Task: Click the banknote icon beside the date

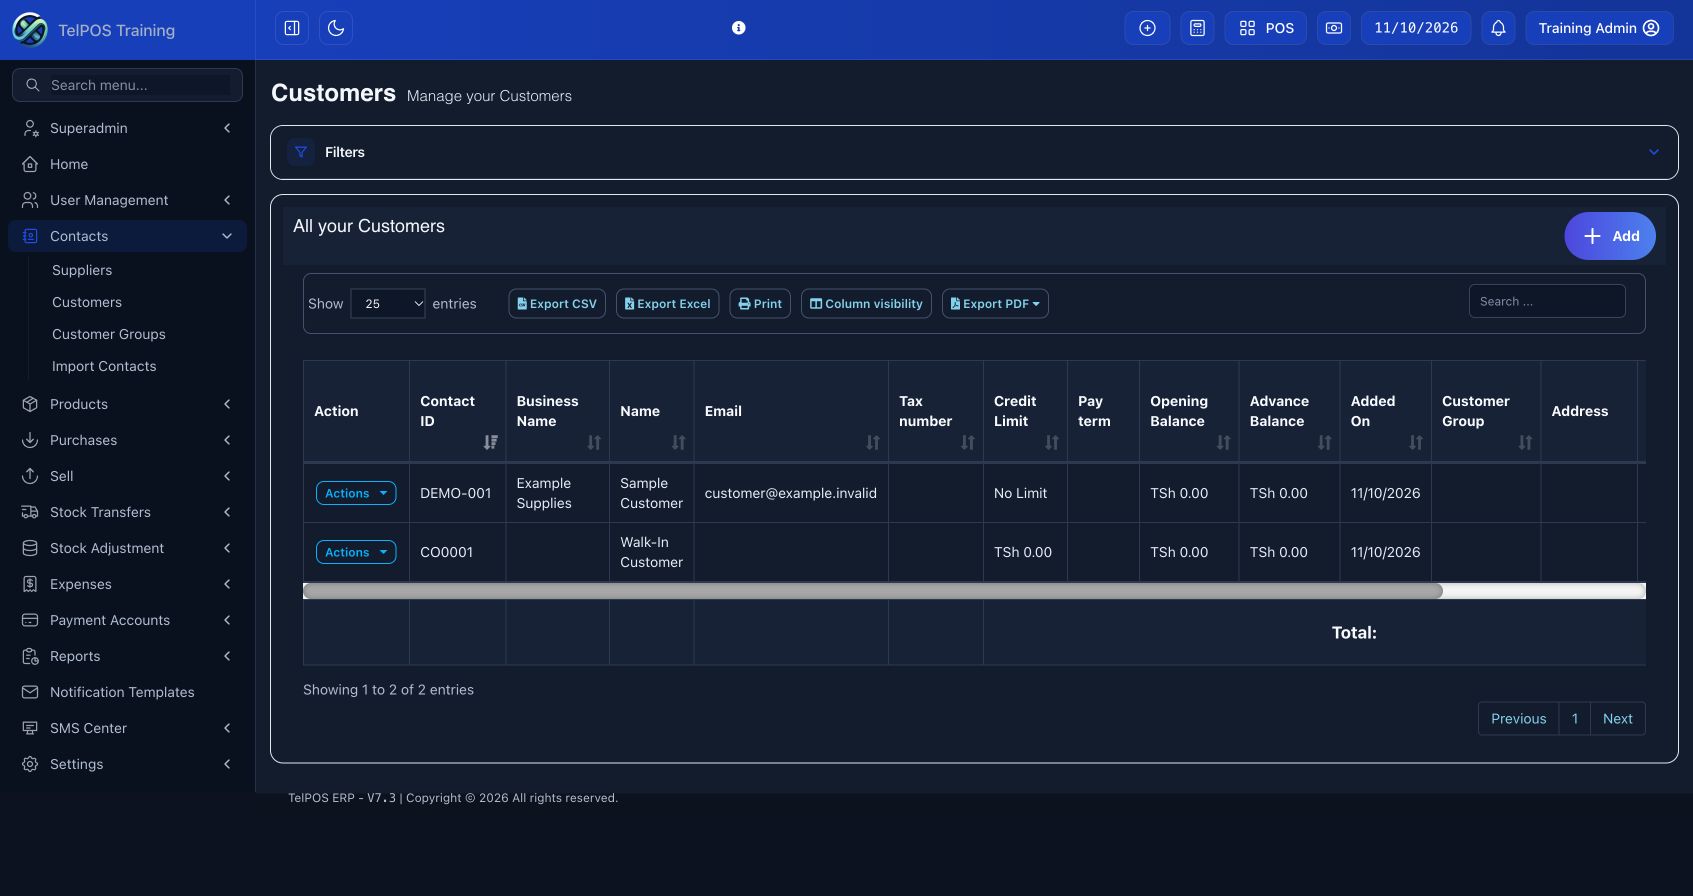Action: tap(1334, 28)
